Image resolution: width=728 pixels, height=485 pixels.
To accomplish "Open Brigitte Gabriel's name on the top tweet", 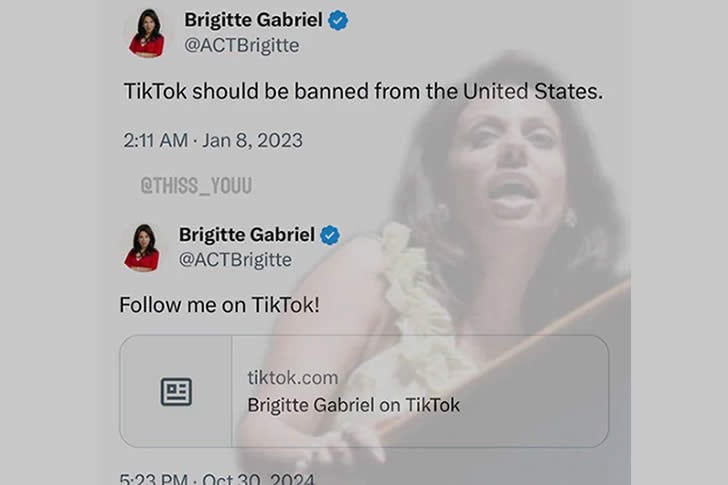I will pos(254,20).
